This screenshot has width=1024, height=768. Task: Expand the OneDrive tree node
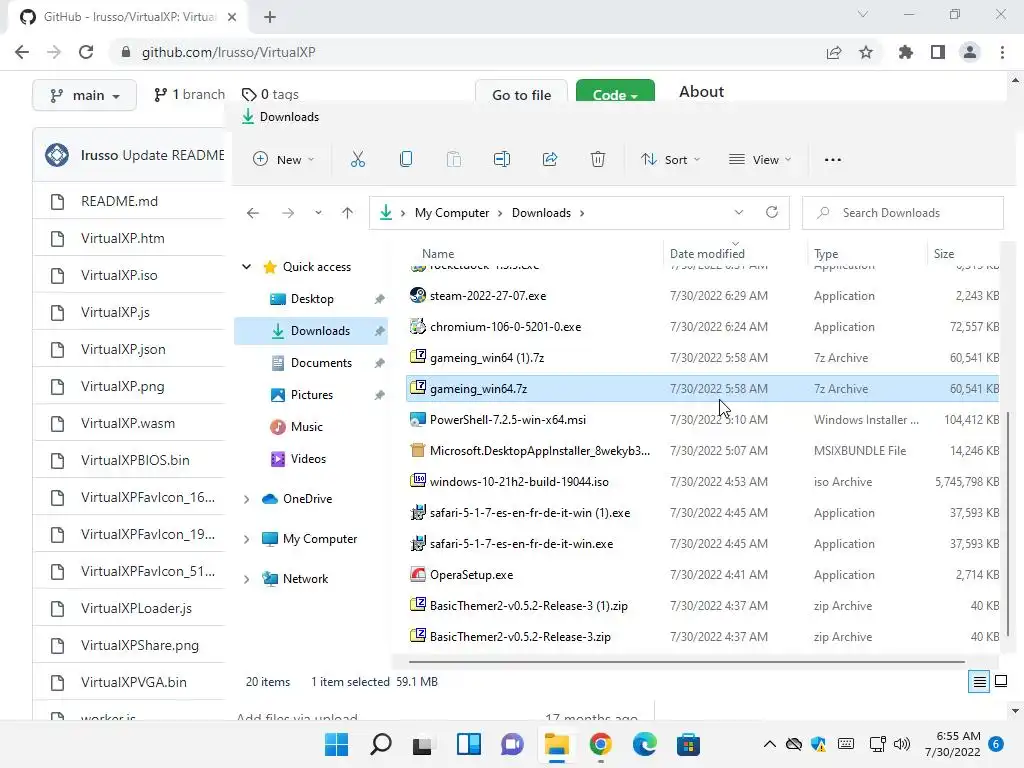[246, 499]
